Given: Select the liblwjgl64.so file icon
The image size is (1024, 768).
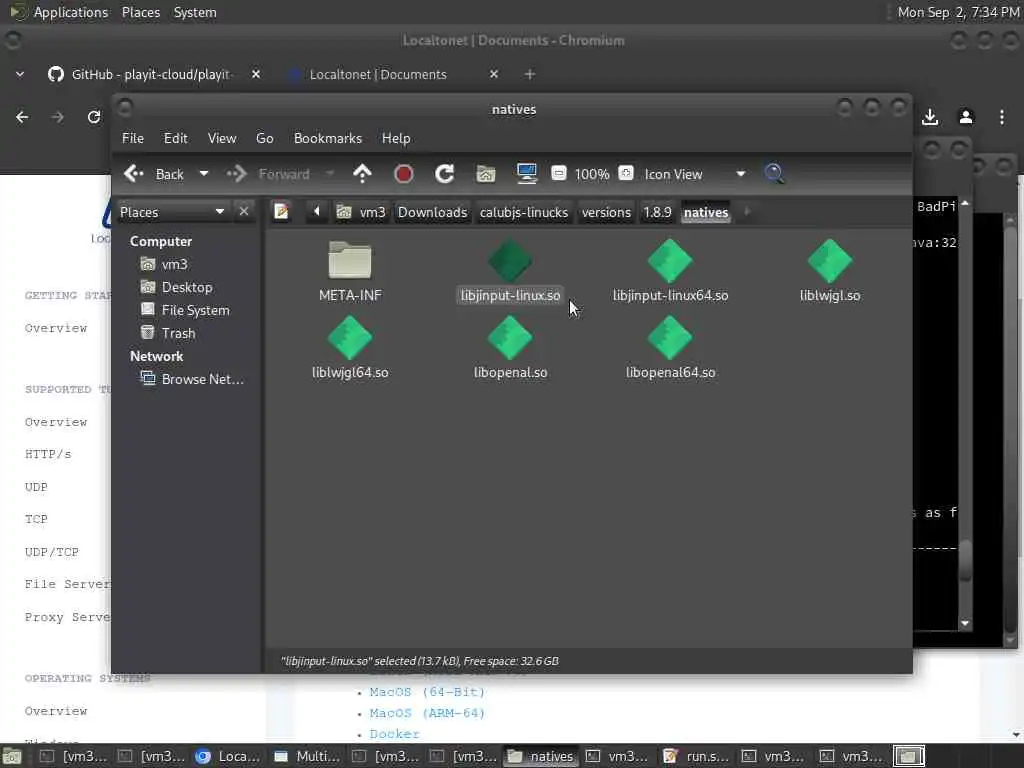Looking at the screenshot, I should click(x=350, y=338).
